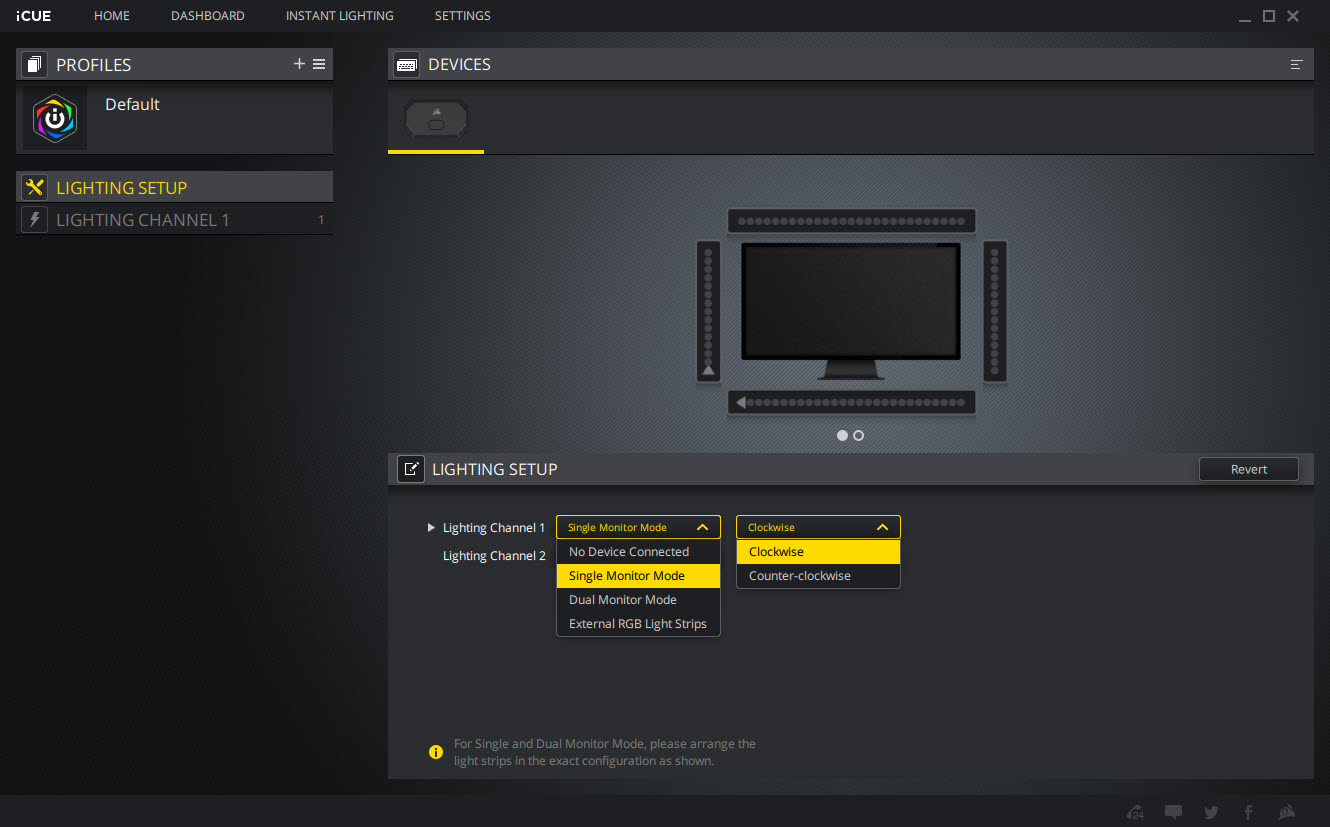Image resolution: width=1330 pixels, height=827 pixels.
Task: Click the Devices keyboard header icon
Action: tap(407, 64)
